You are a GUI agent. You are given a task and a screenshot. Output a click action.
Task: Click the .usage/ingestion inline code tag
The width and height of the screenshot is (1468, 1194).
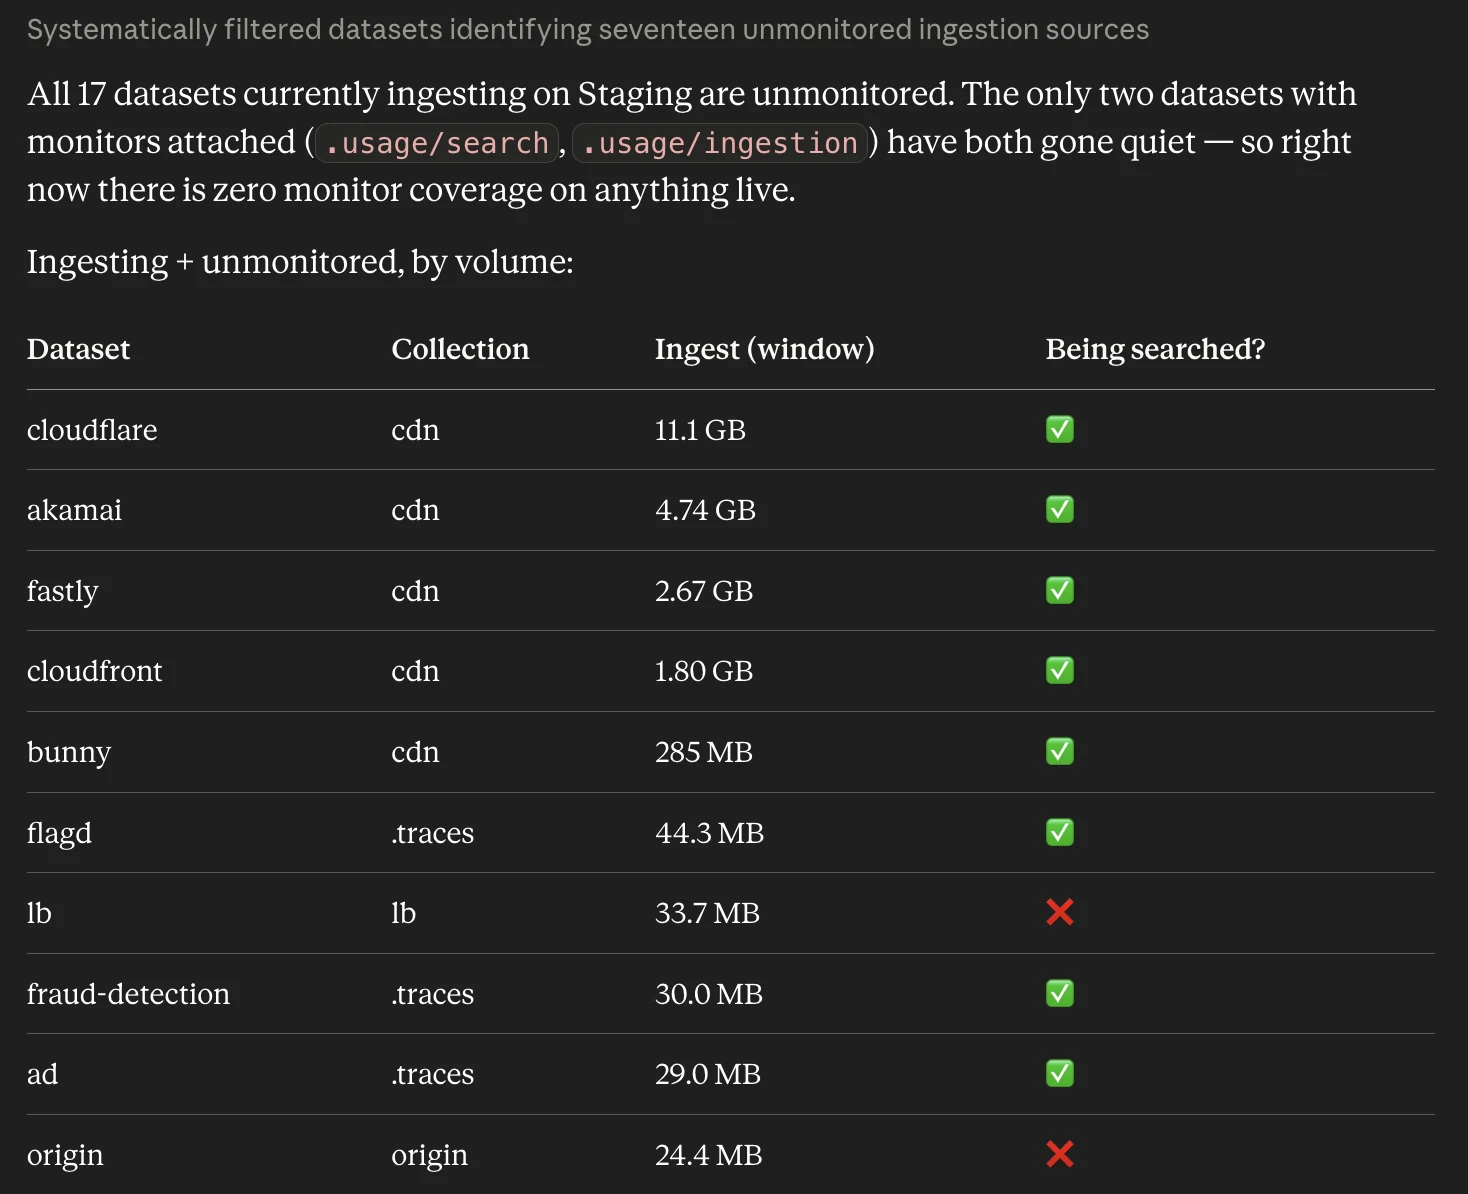pyautogui.click(x=720, y=143)
